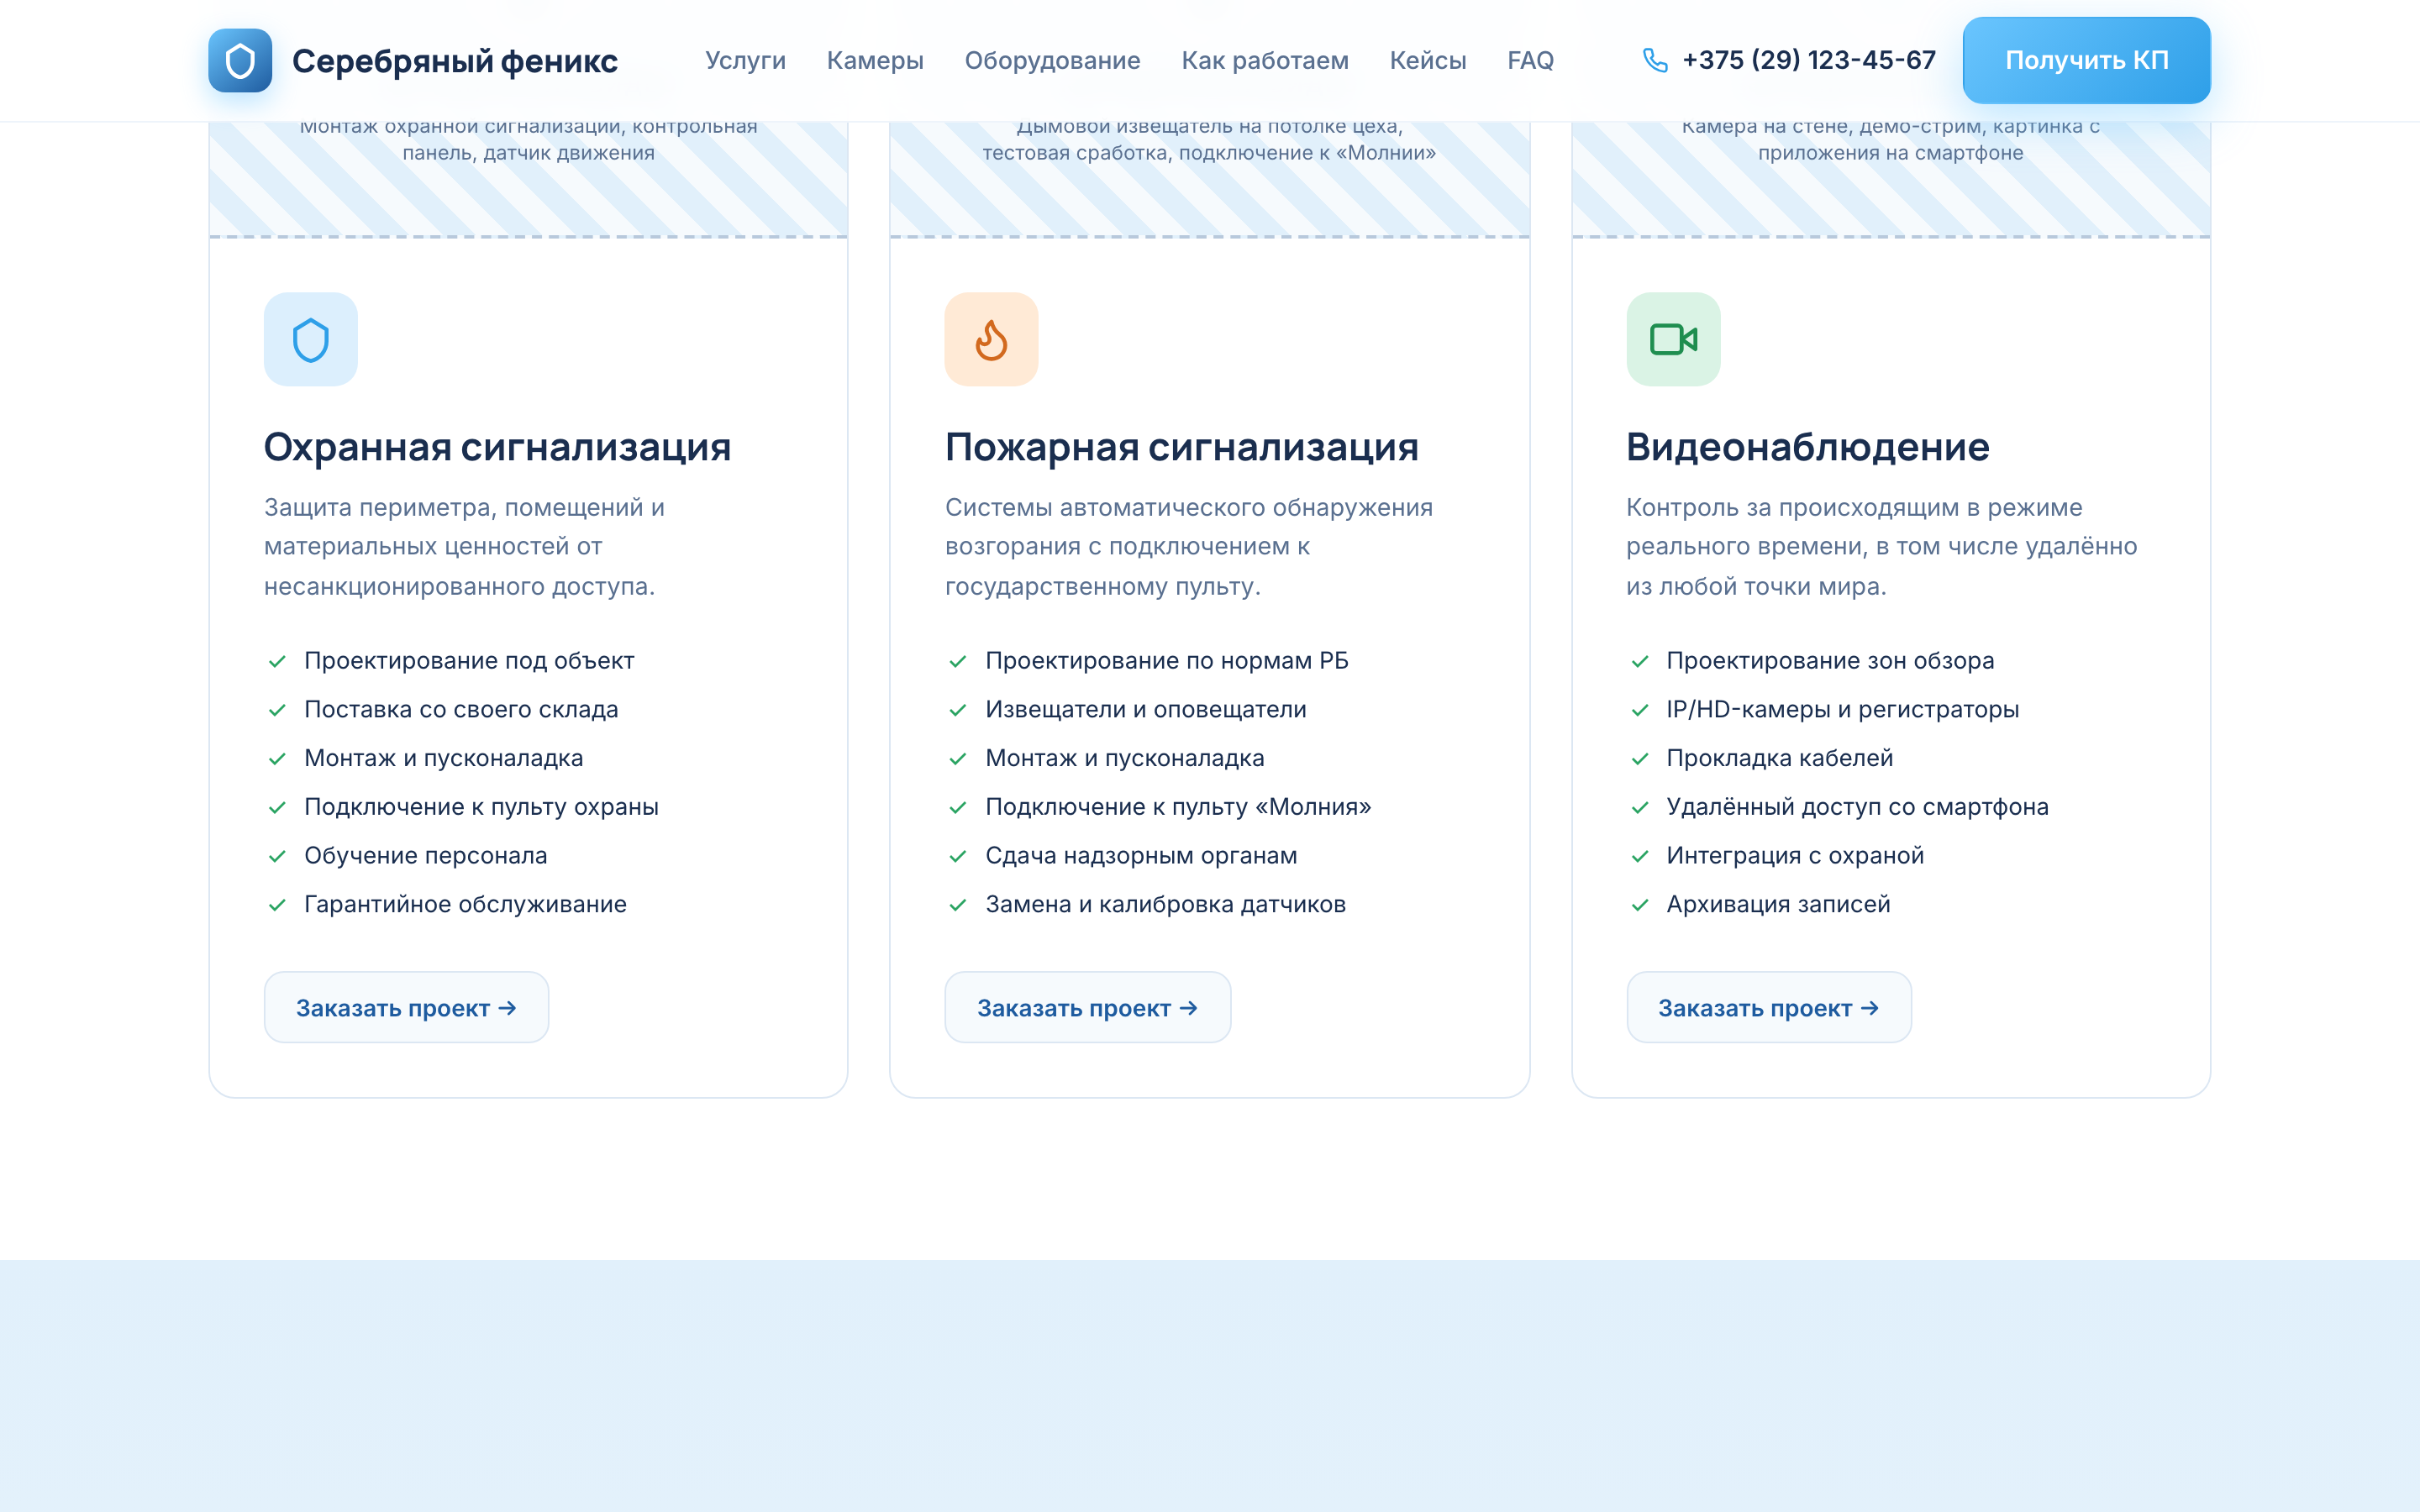Click the Пожарная сигнализация heading
Image resolution: width=2420 pixels, height=1512 pixels.
point(1181,447)
